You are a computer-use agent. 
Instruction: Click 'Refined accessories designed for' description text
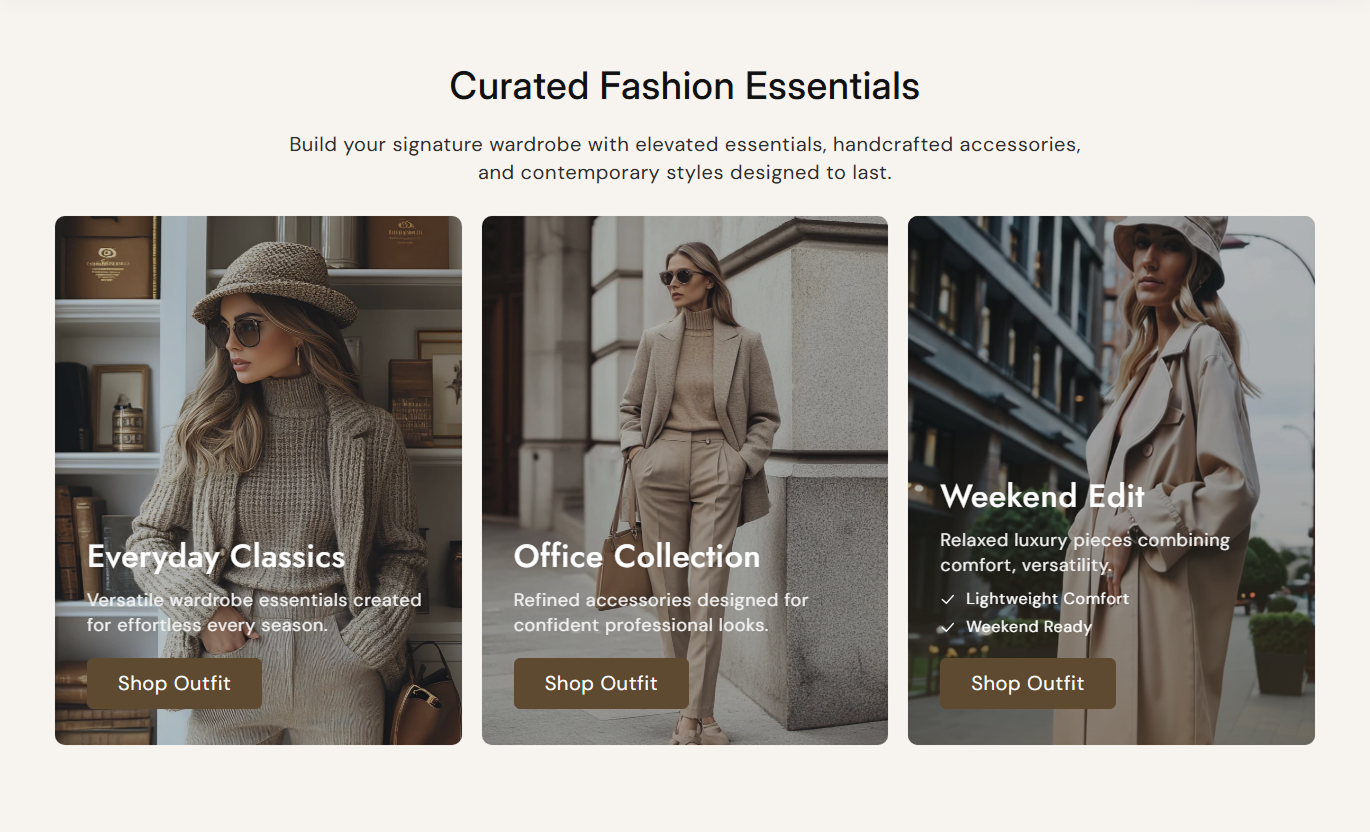[x=661, y=600]
